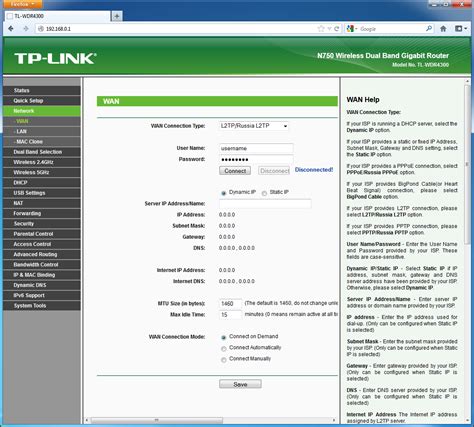
Task: Click the Server IP Address/Name field
Action: tap(265, 203)
